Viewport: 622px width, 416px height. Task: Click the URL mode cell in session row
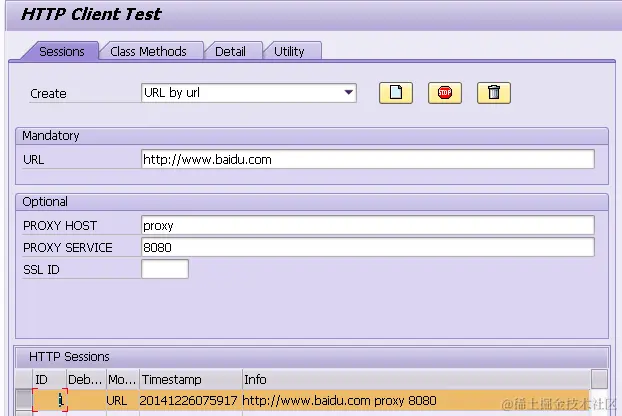point(122,401)
